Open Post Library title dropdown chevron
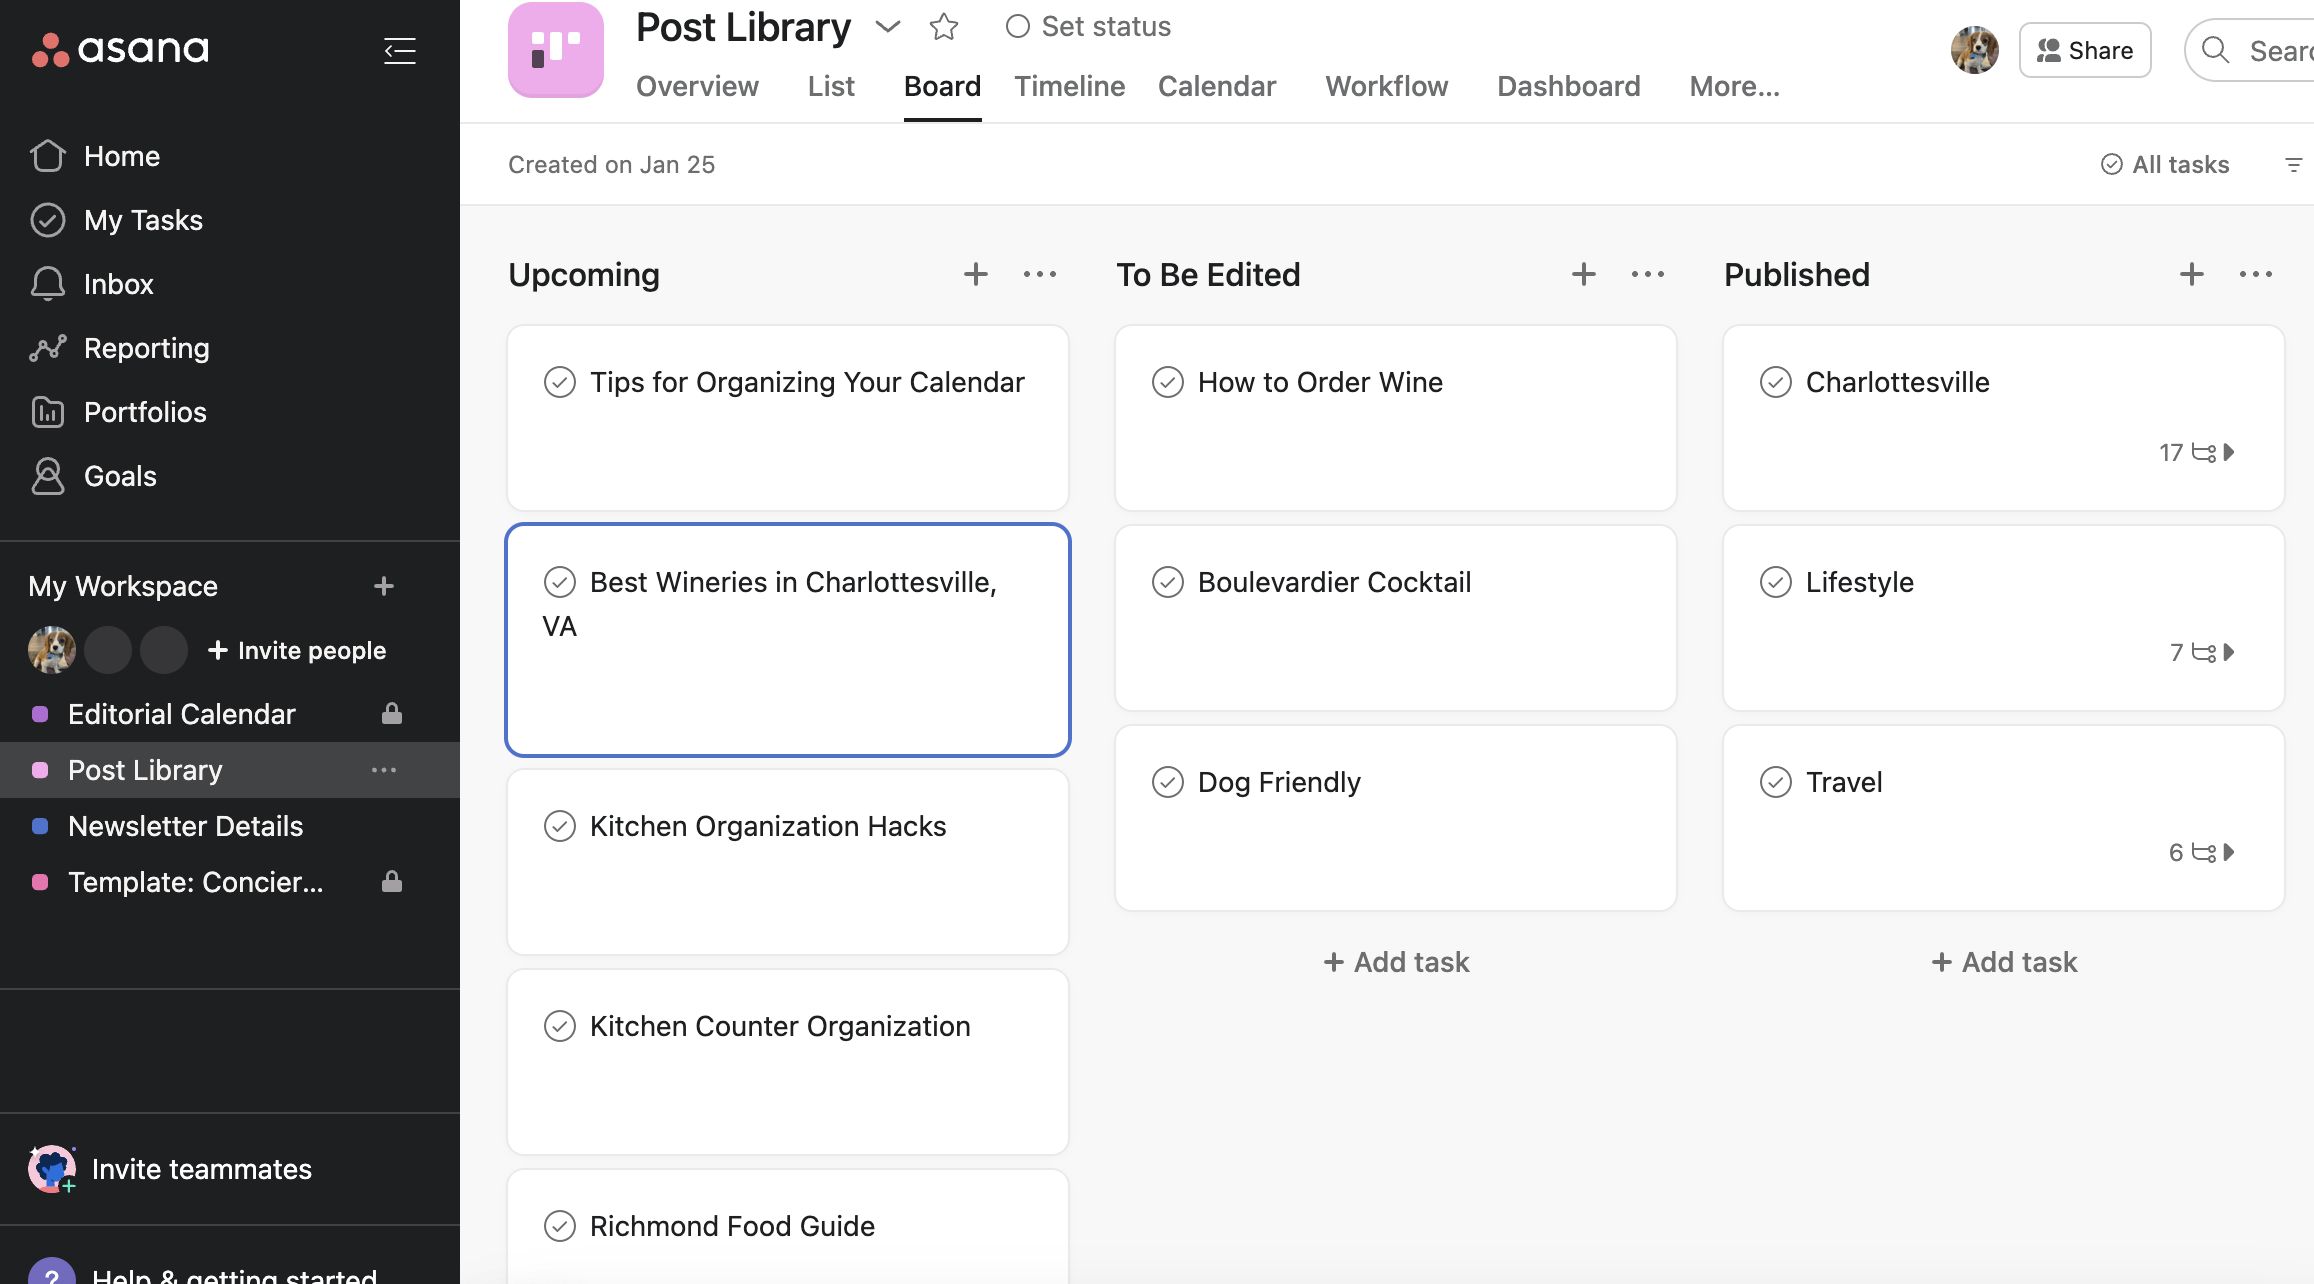Screen dimensions: 2314x1284 (x=887, y=27)
